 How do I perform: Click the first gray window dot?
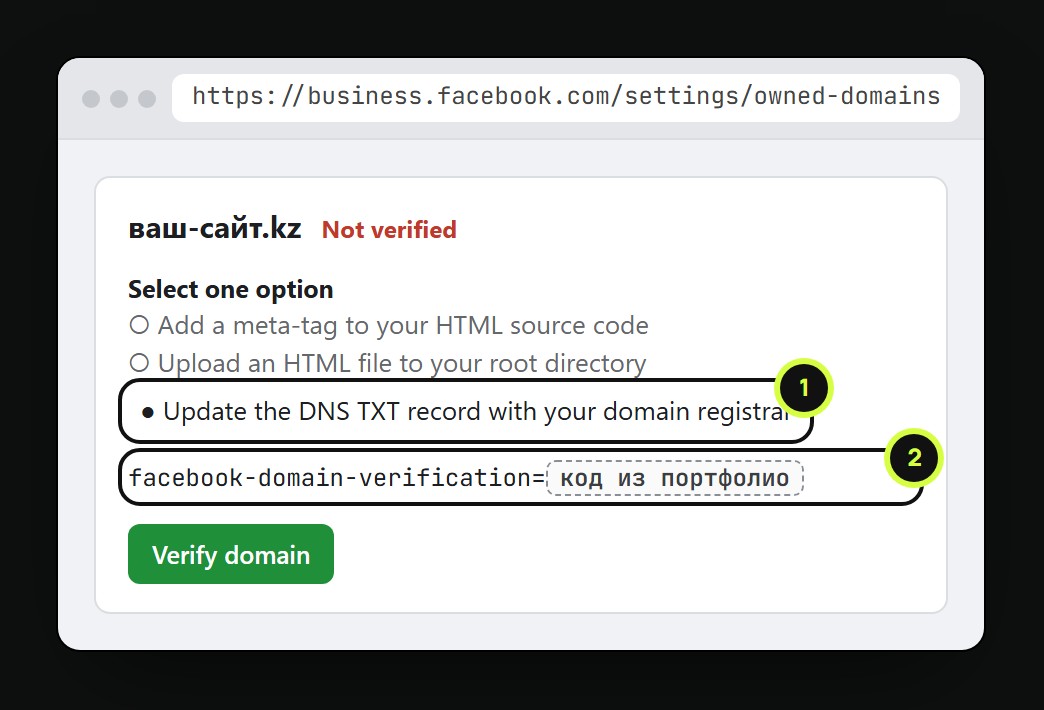pos(91,99)
